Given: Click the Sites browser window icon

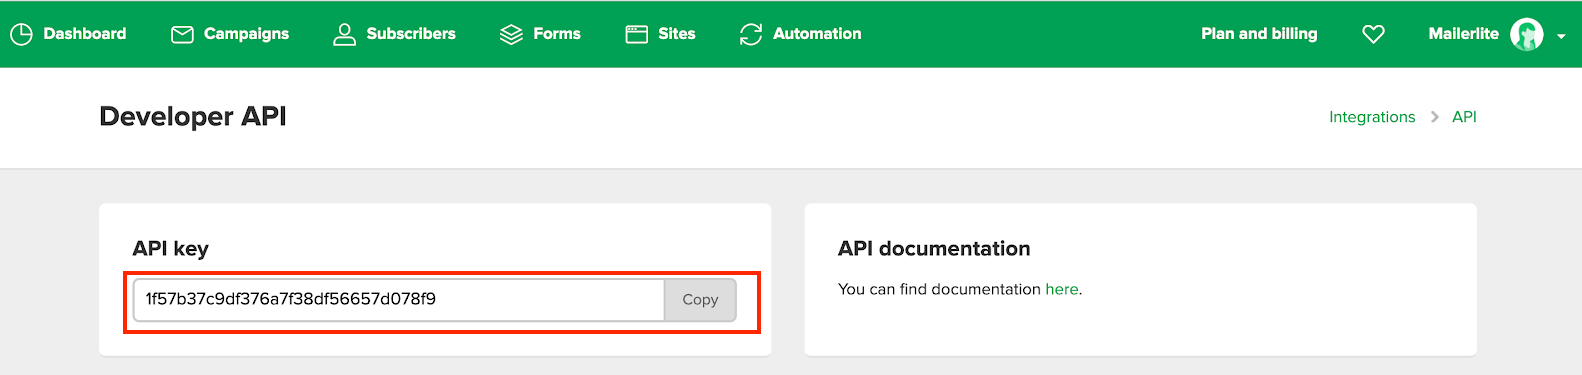Looking at the screenshot, I should tap(637, 34).
